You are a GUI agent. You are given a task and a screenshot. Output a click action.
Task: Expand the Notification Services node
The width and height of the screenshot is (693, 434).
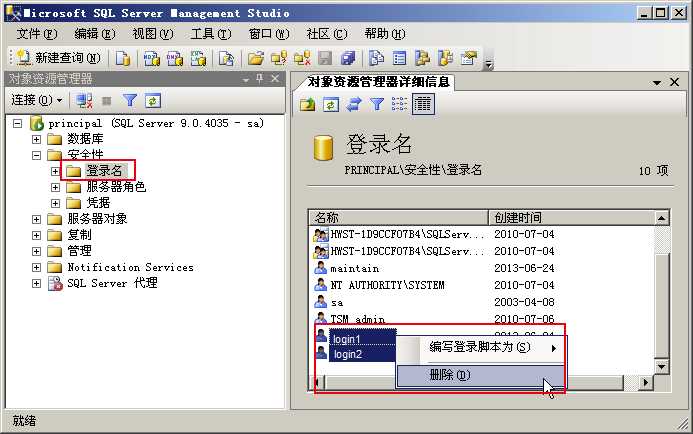pos(36,267)
